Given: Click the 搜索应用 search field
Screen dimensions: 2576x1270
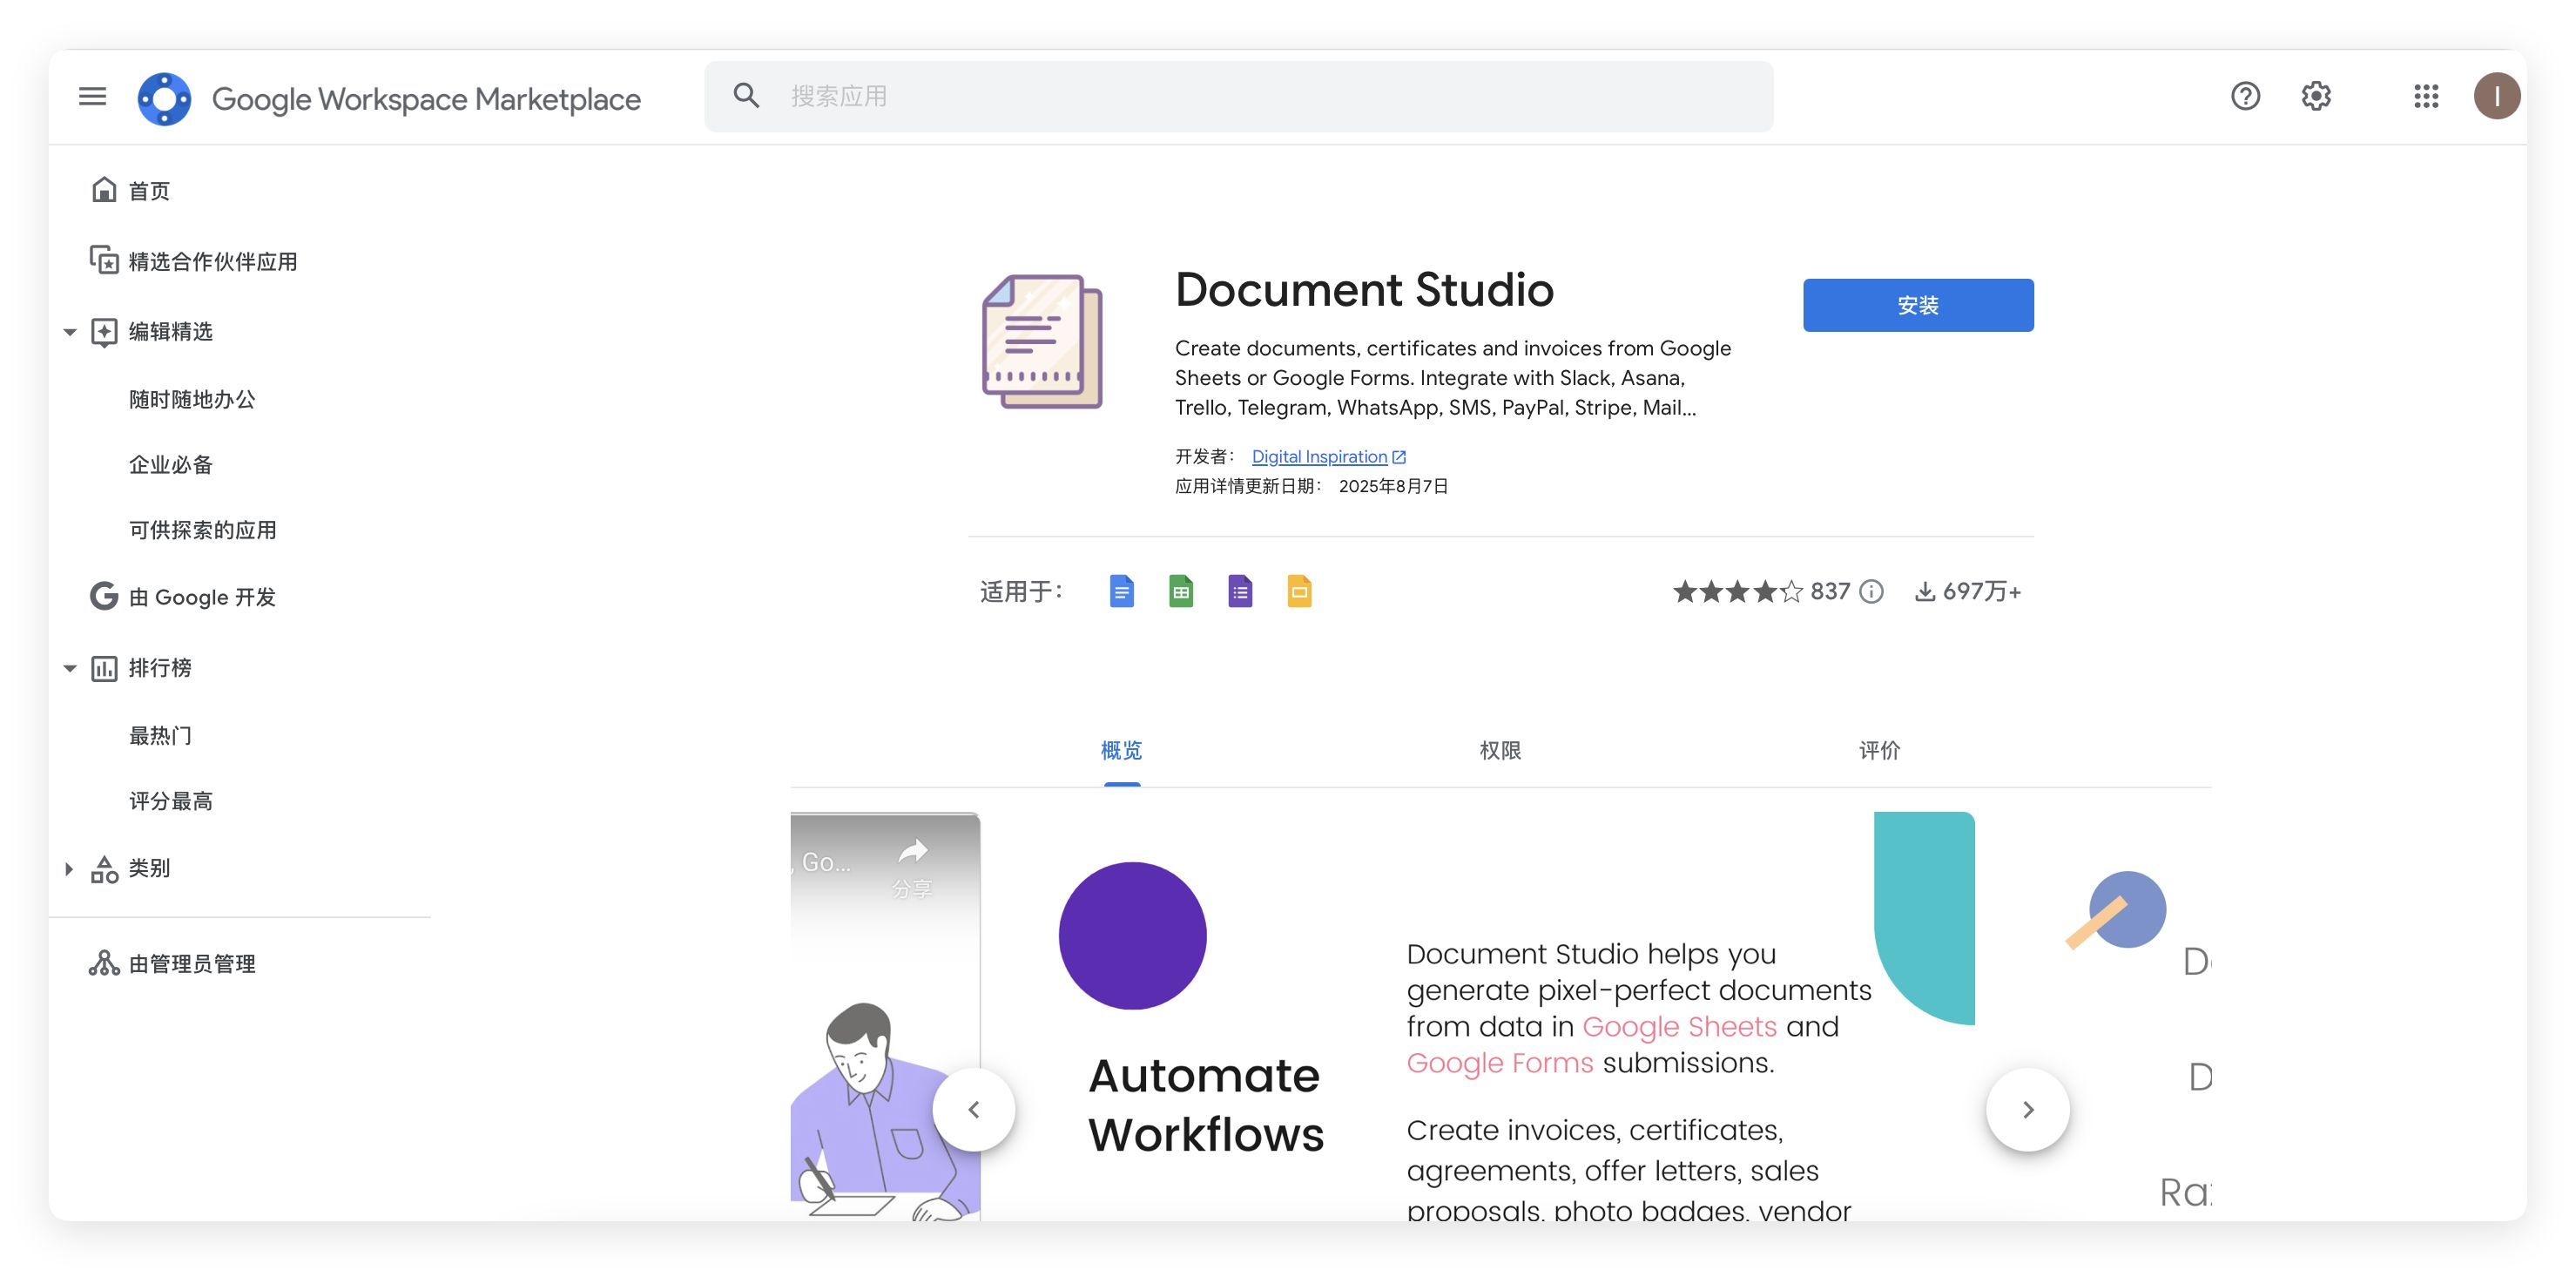Looking at the screenshot, I should (1238, 96).
